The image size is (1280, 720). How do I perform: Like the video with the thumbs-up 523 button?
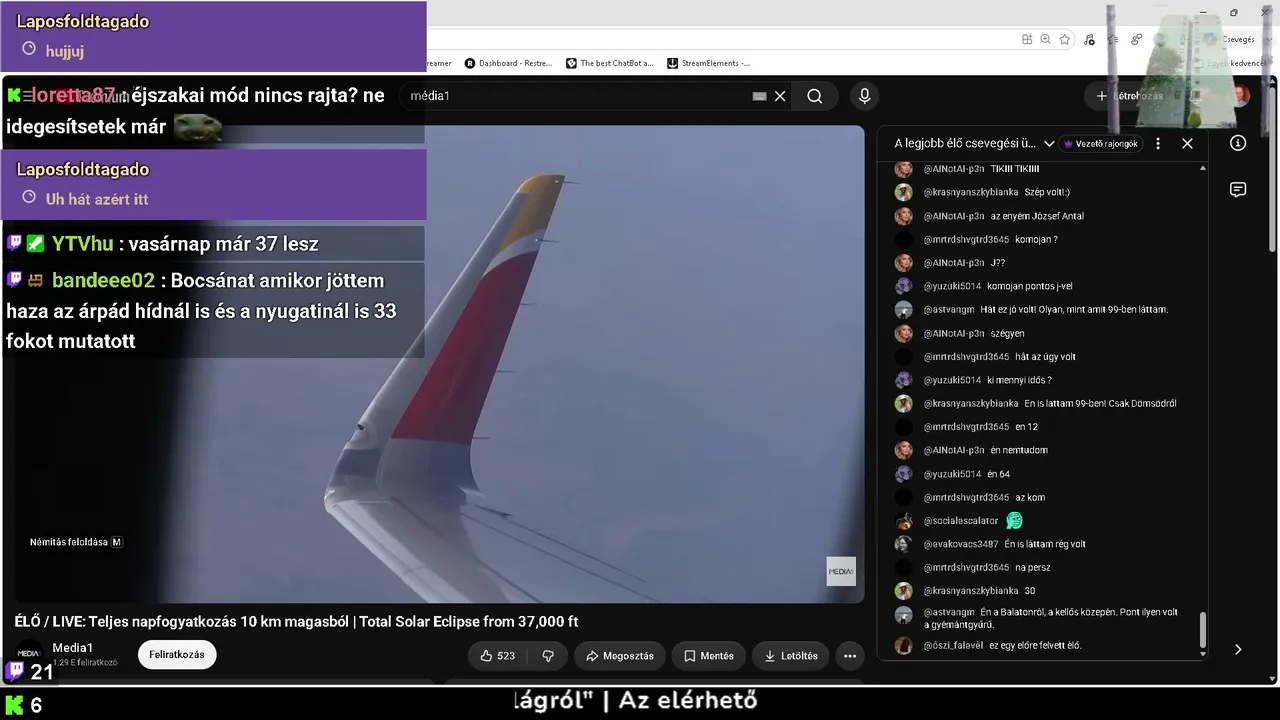498,656
